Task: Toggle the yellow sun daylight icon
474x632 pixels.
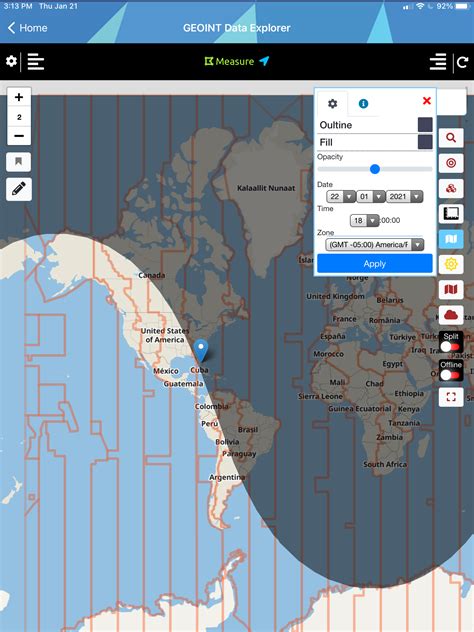Action: tap(451, 264)
